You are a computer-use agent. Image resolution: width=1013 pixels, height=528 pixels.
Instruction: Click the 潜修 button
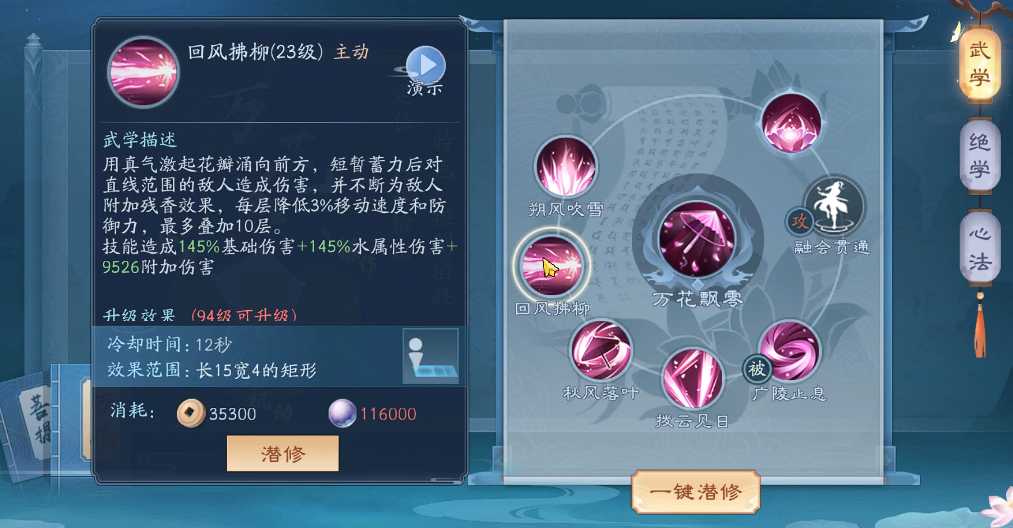282,453
